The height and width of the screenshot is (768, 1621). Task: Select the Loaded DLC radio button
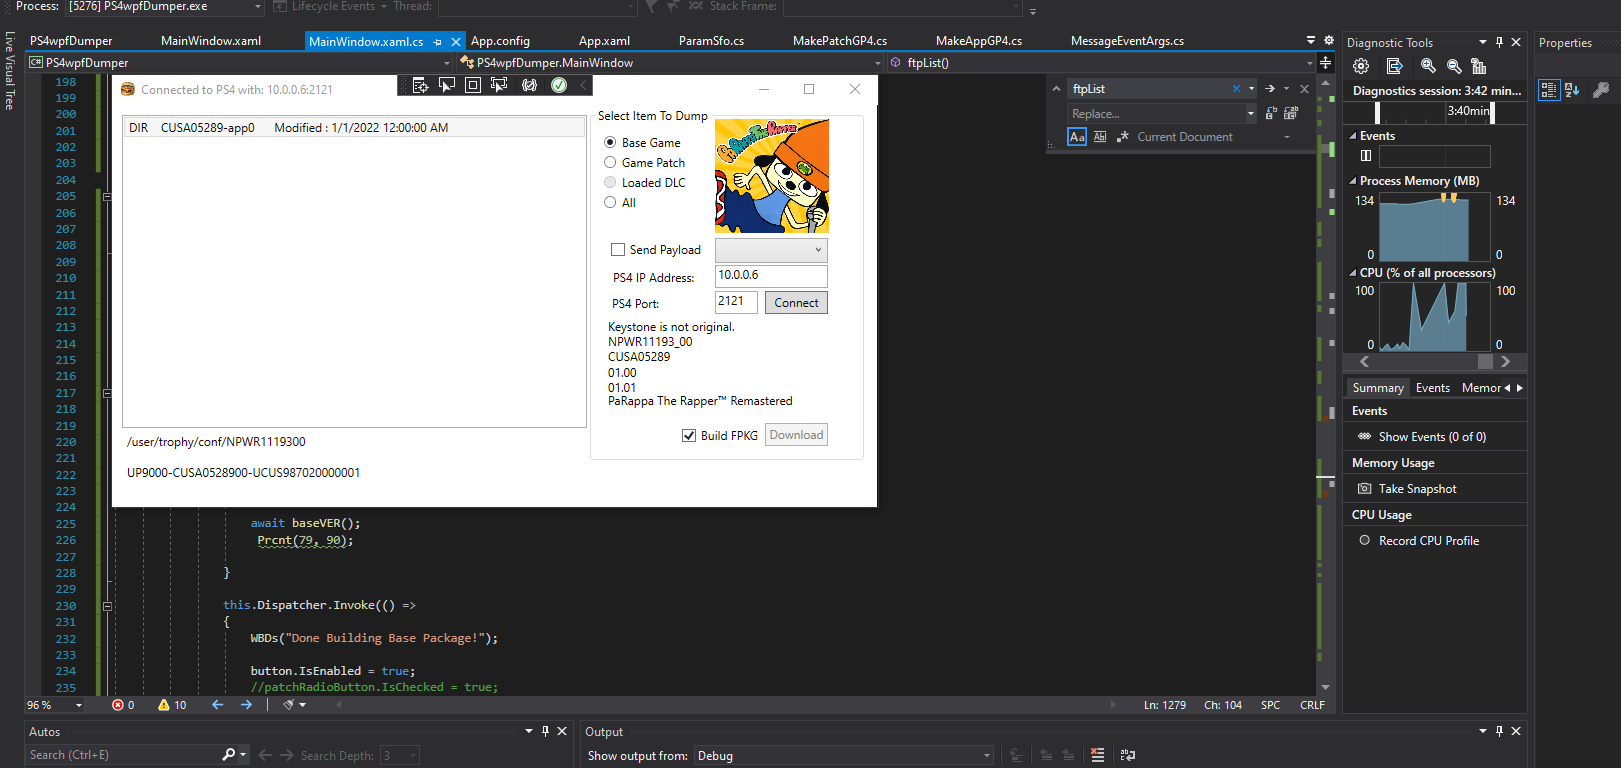click(x=610, y=182)
